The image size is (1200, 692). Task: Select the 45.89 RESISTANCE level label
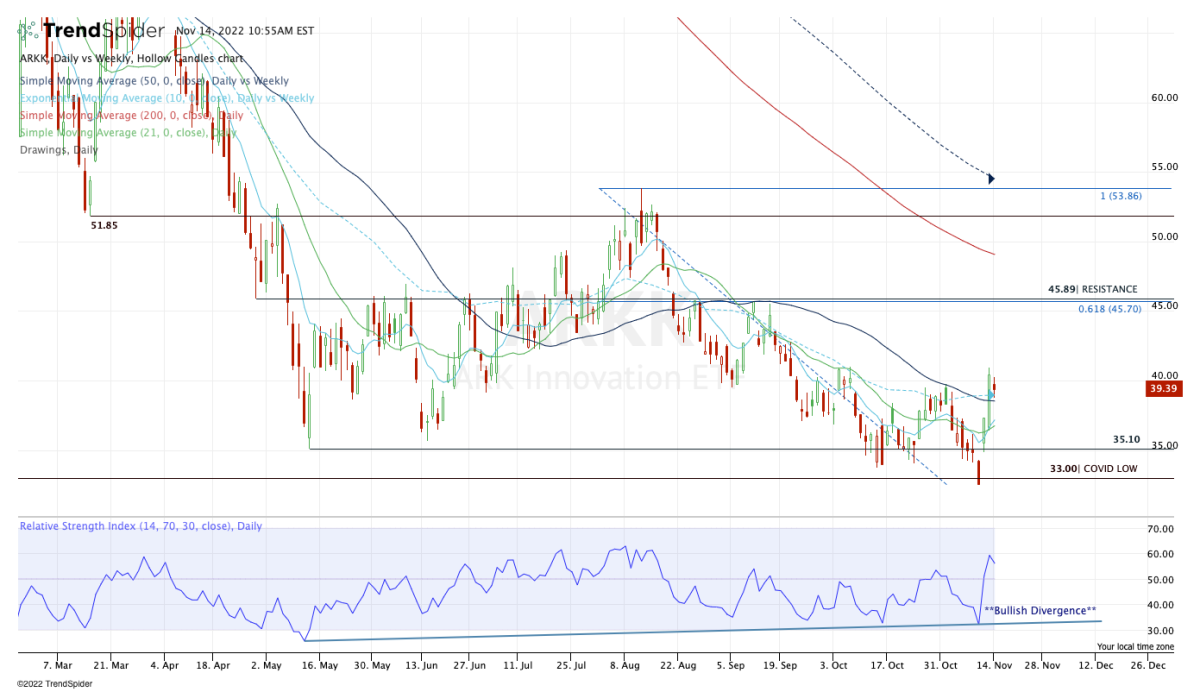1092,289
